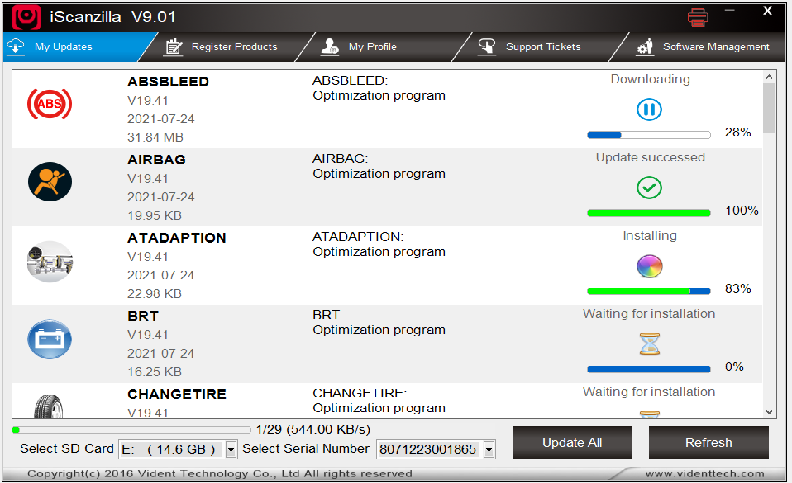Click the CHANGETIRE tire icon
Viewport: 792px width, 483px height.
tap(49, 407)
